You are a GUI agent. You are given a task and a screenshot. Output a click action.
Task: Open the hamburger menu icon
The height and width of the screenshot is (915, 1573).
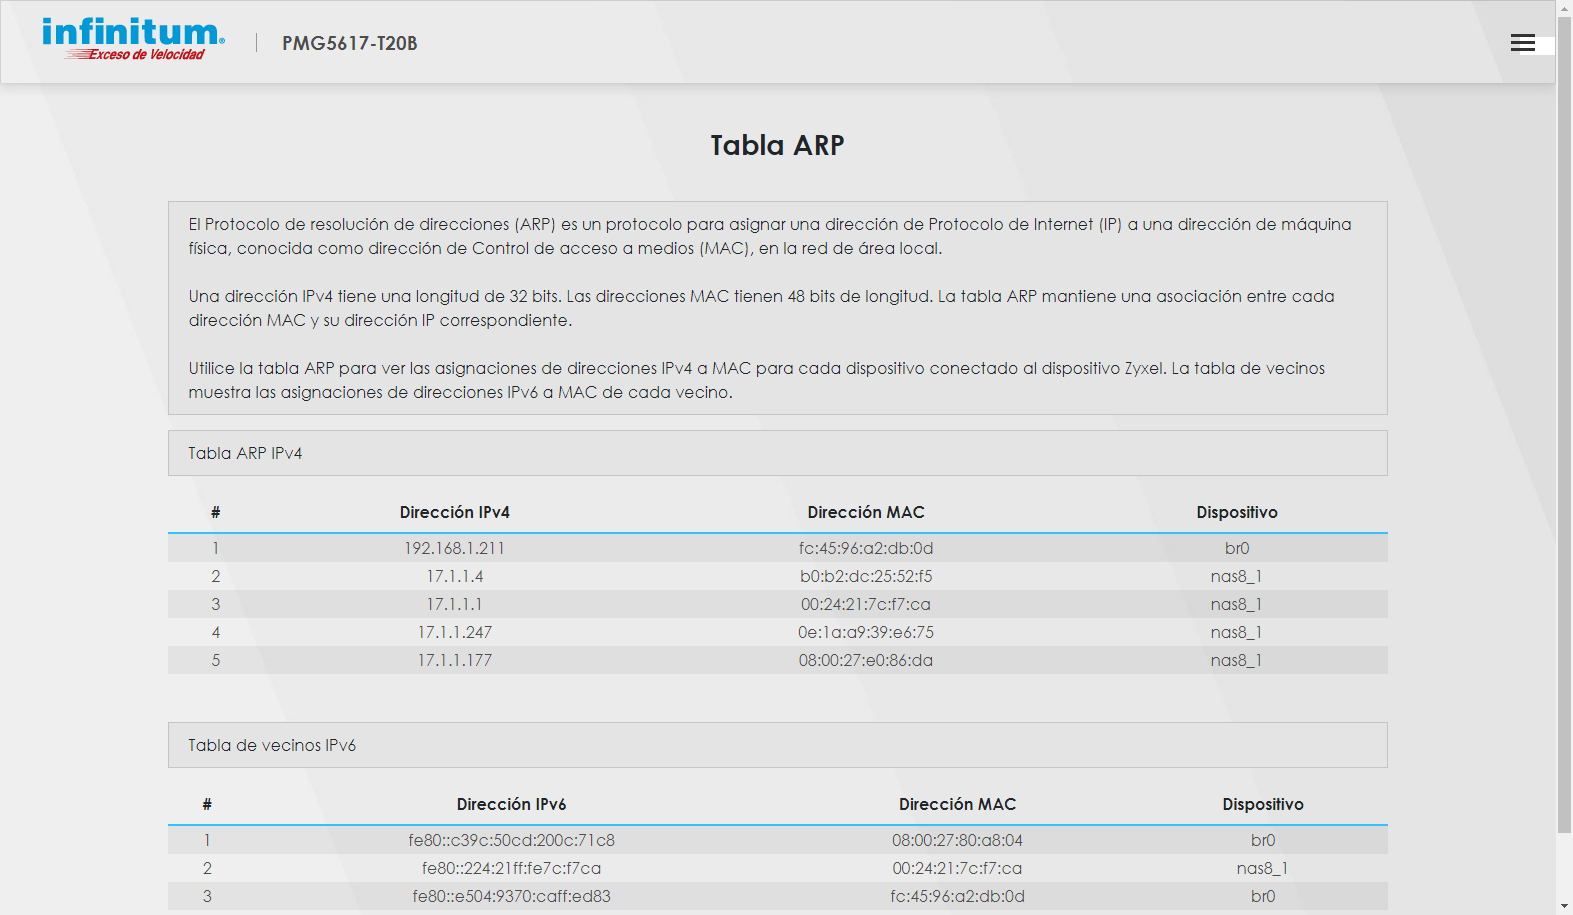coord(1522,42)
